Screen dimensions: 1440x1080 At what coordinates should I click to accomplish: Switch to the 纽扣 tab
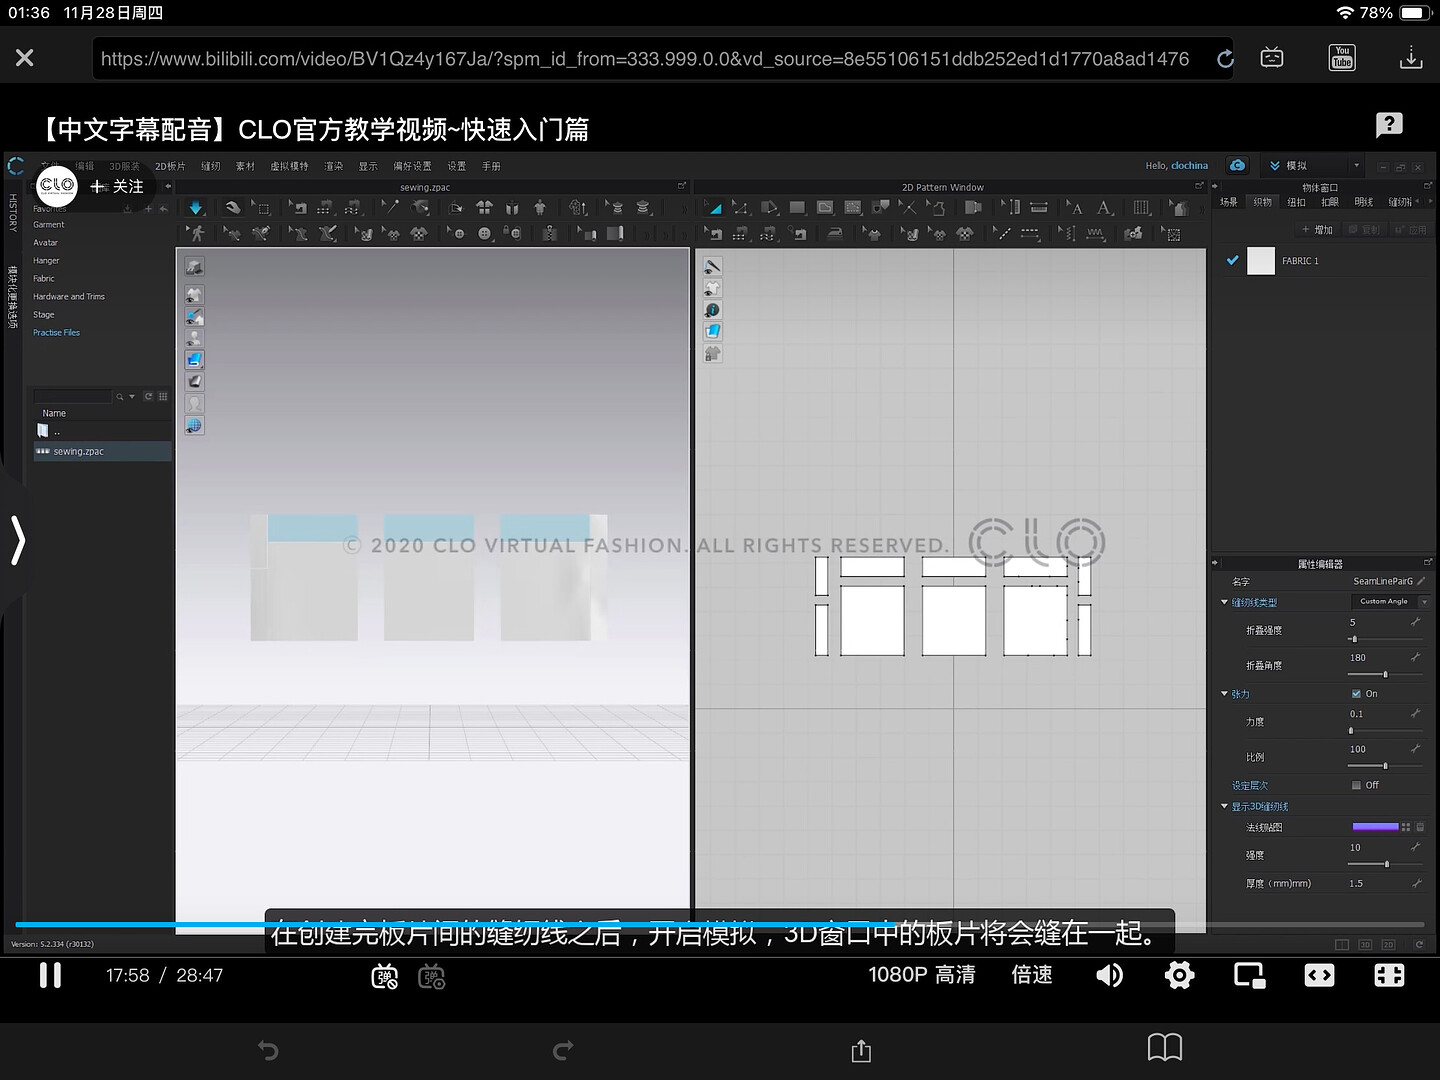1296,202
